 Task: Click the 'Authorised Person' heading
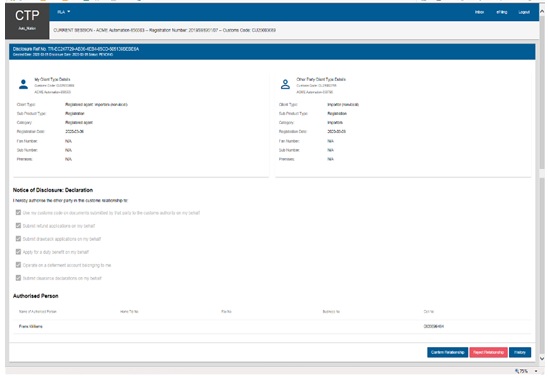tap(36, 296)
